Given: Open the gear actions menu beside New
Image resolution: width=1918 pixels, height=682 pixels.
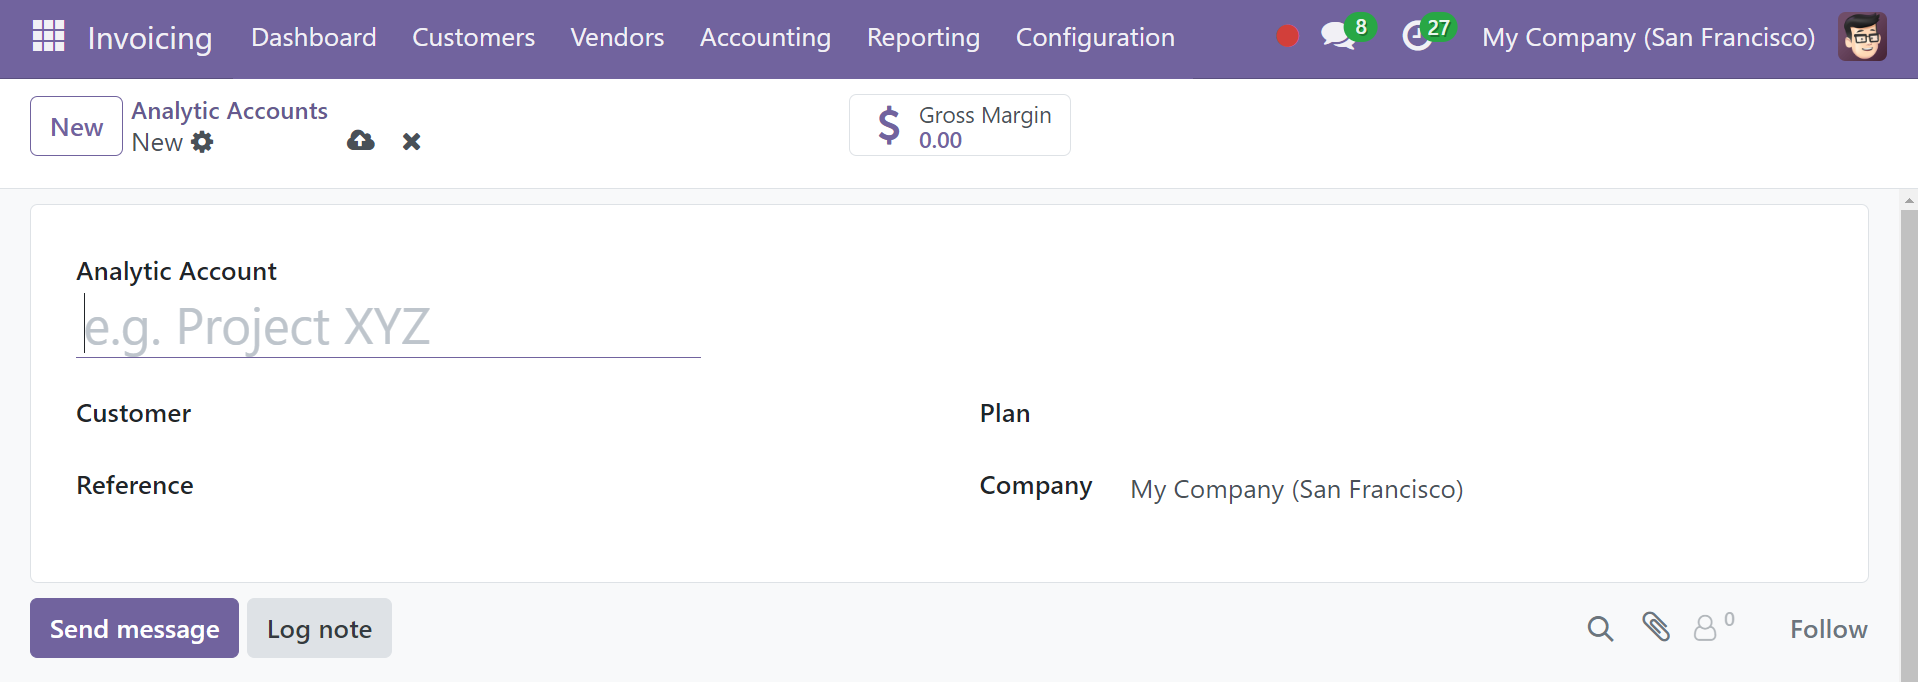Looking at the screenshot, I should point(202,142).
